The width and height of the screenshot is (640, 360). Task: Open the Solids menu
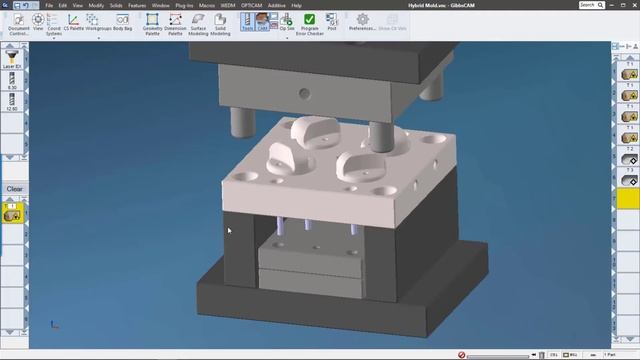(116, 6)
